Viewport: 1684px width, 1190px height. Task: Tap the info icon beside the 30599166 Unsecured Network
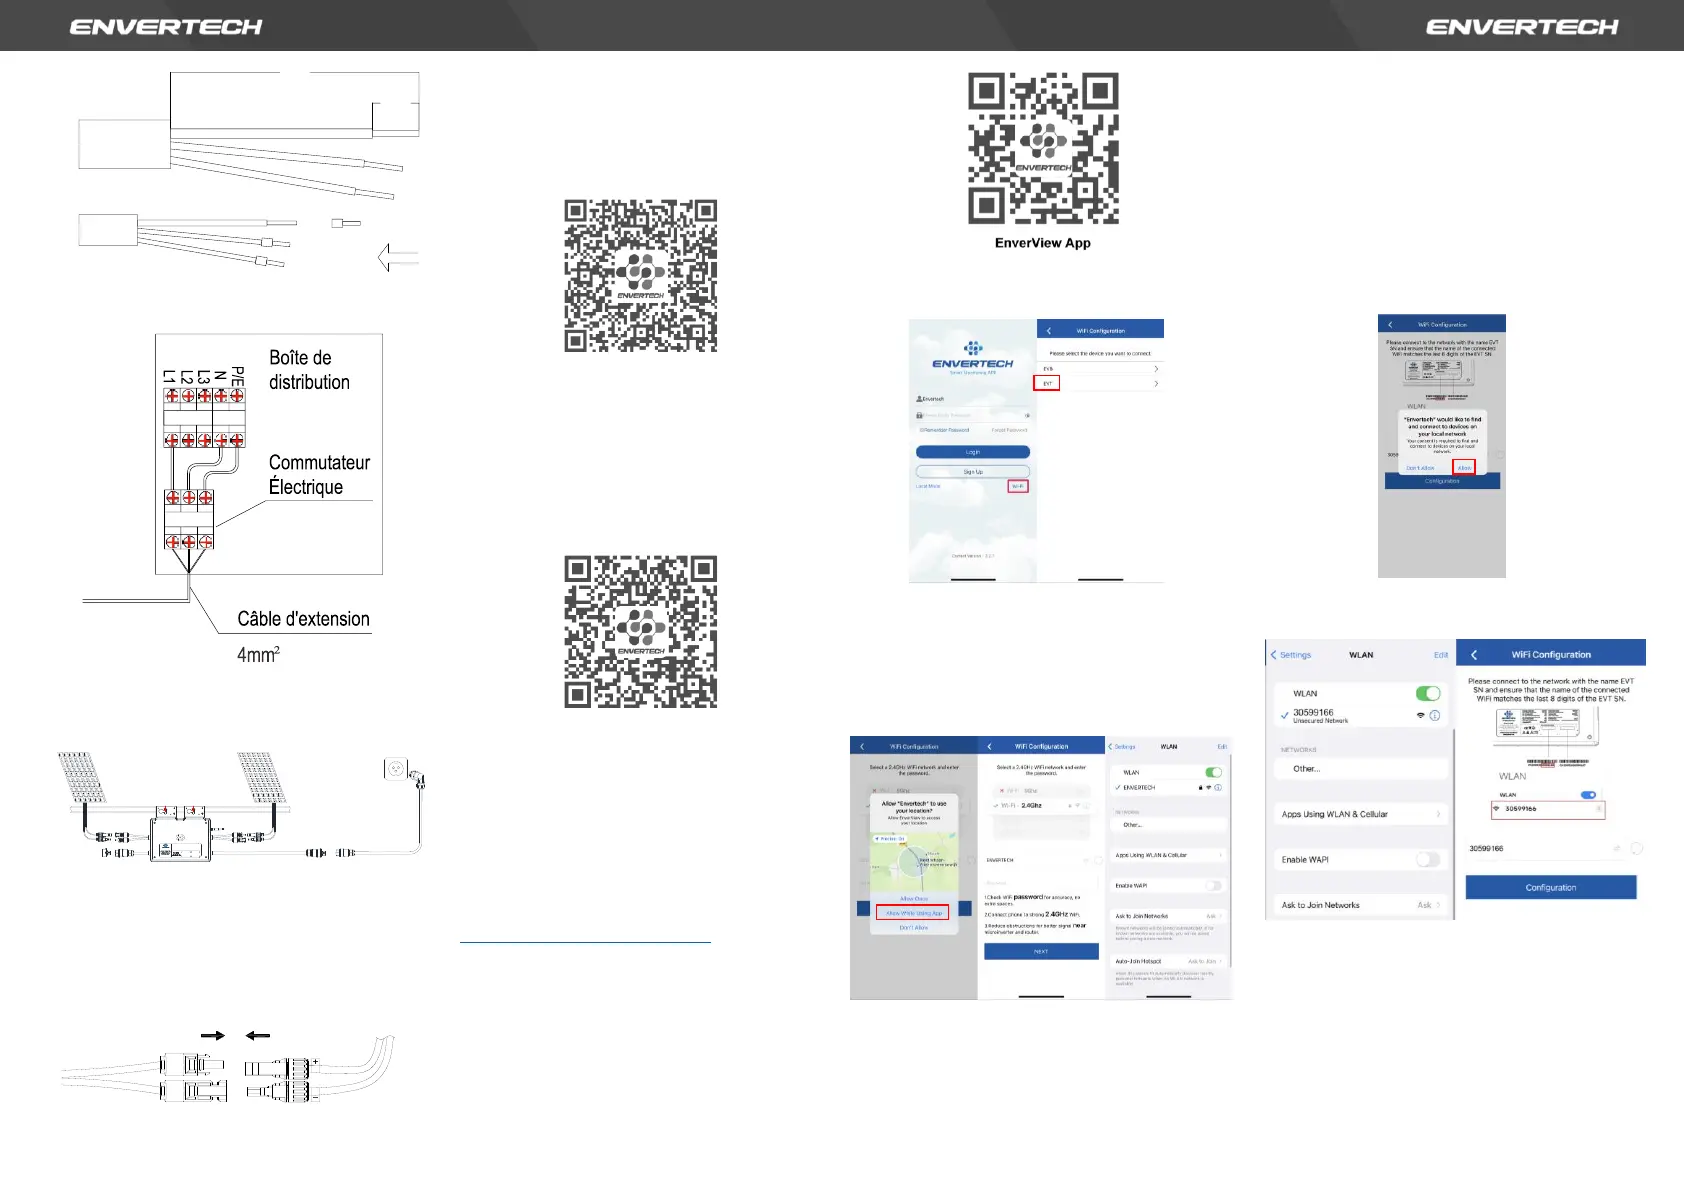click(1435, 715)
